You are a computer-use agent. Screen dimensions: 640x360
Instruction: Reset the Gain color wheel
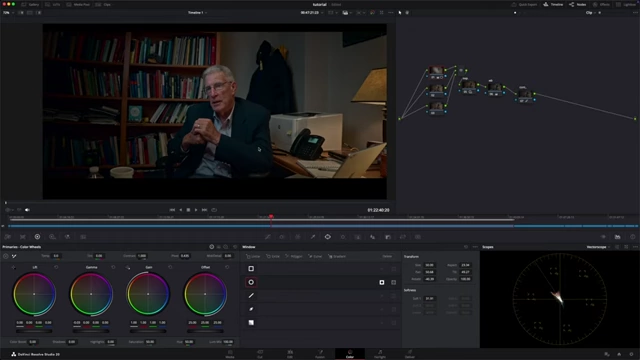pos(170,267)
